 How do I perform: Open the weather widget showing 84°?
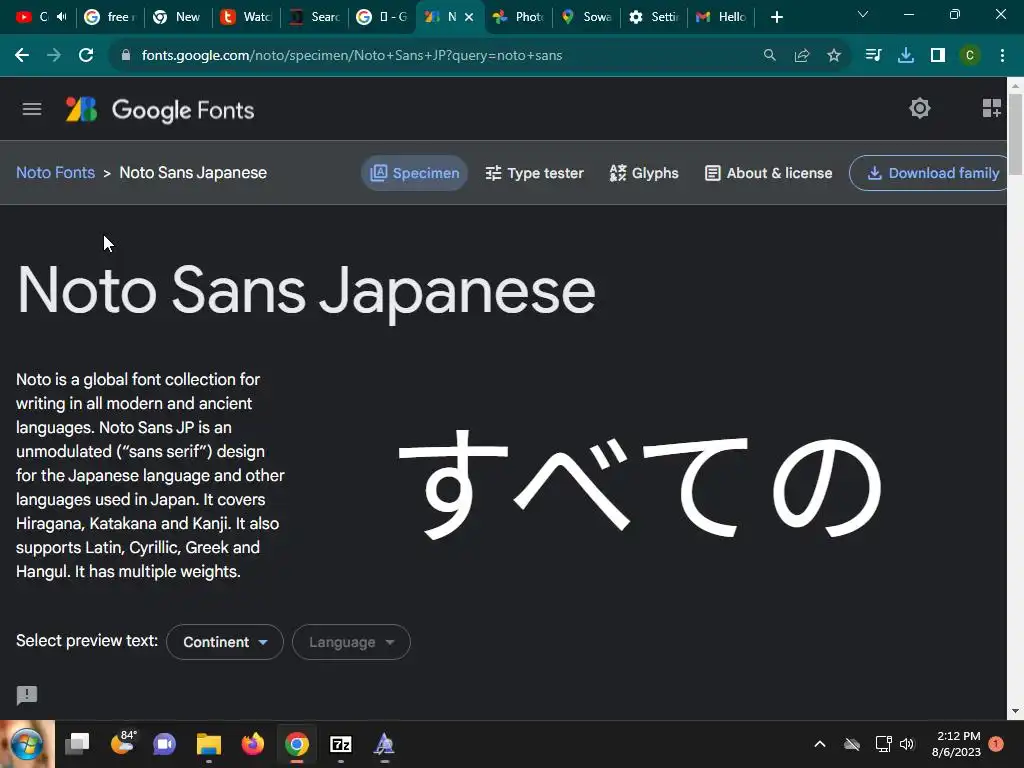tap(123, 743)
